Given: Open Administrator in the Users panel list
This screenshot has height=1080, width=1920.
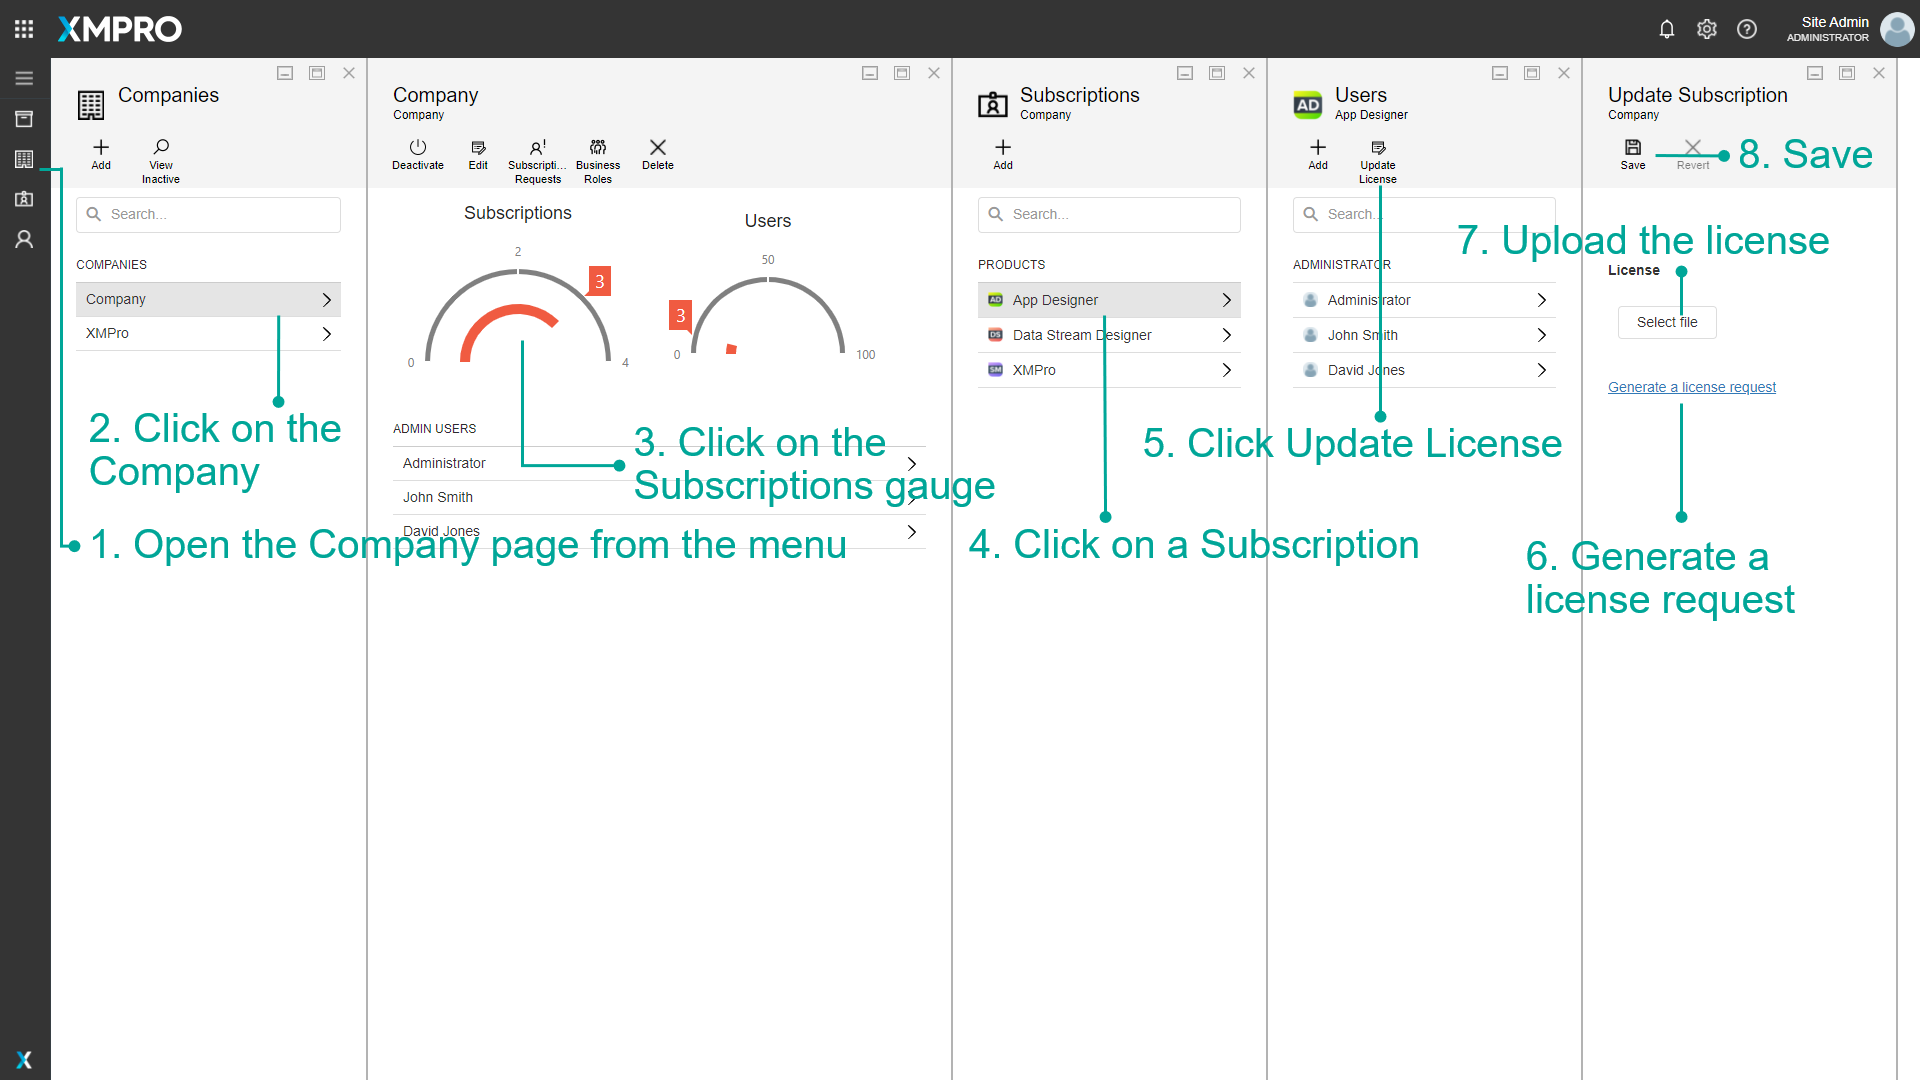Looking at the screenshot, I should pyautogui.click(x=1424, y=300).
